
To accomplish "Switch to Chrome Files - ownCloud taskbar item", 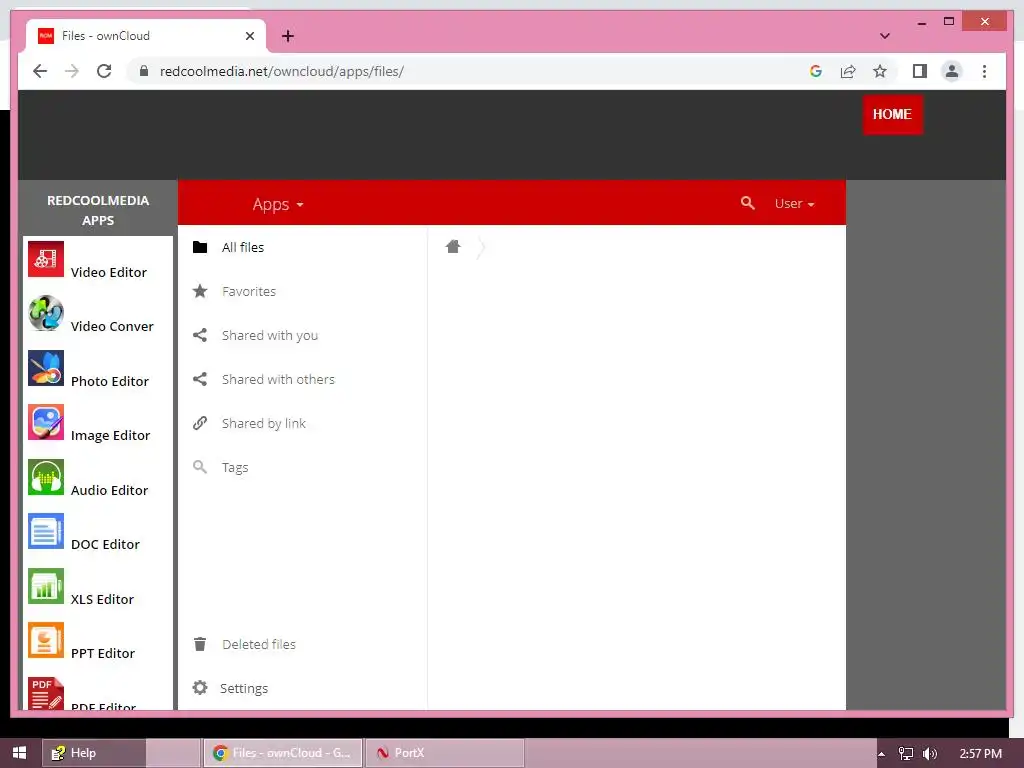I will [x=283, y=753].
